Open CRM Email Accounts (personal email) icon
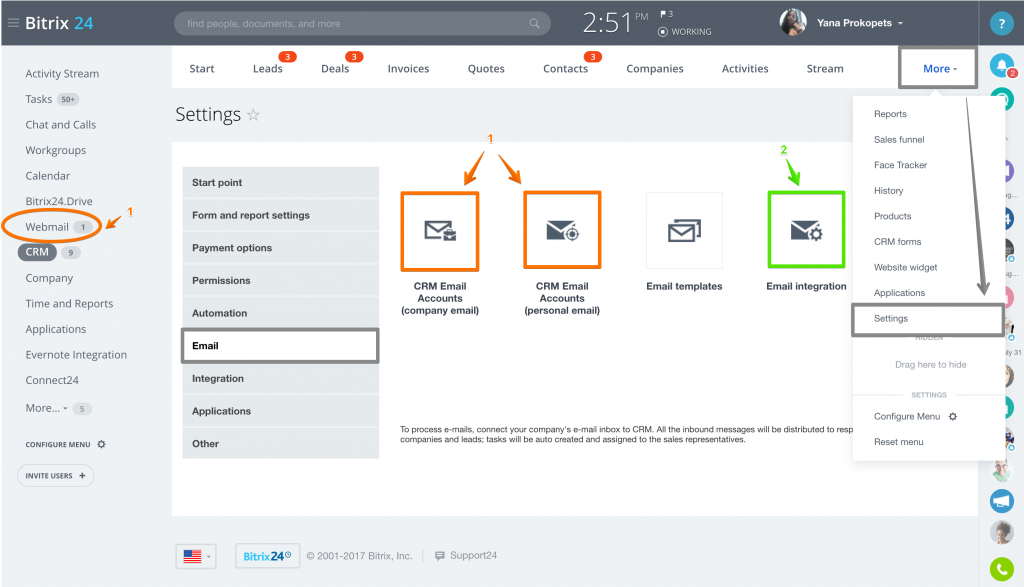 (562, 230)
